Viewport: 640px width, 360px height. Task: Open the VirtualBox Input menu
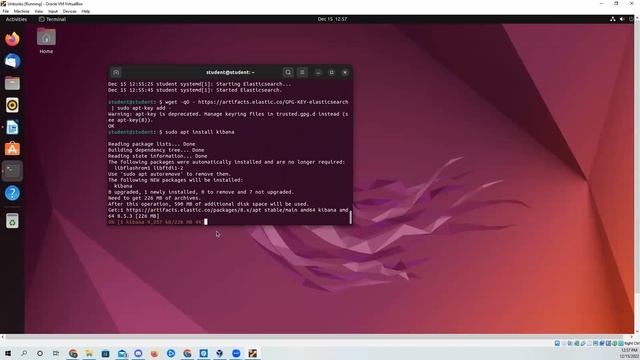click(x=53, y=11)
